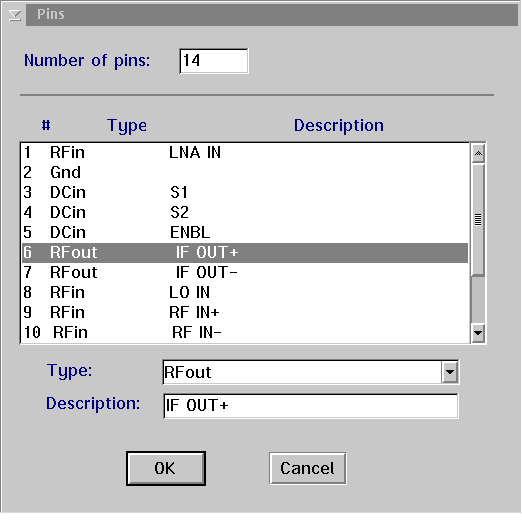
Task: Select highlighted pin 6 IF OUT+ row
Action: click(x=245, y=253)
